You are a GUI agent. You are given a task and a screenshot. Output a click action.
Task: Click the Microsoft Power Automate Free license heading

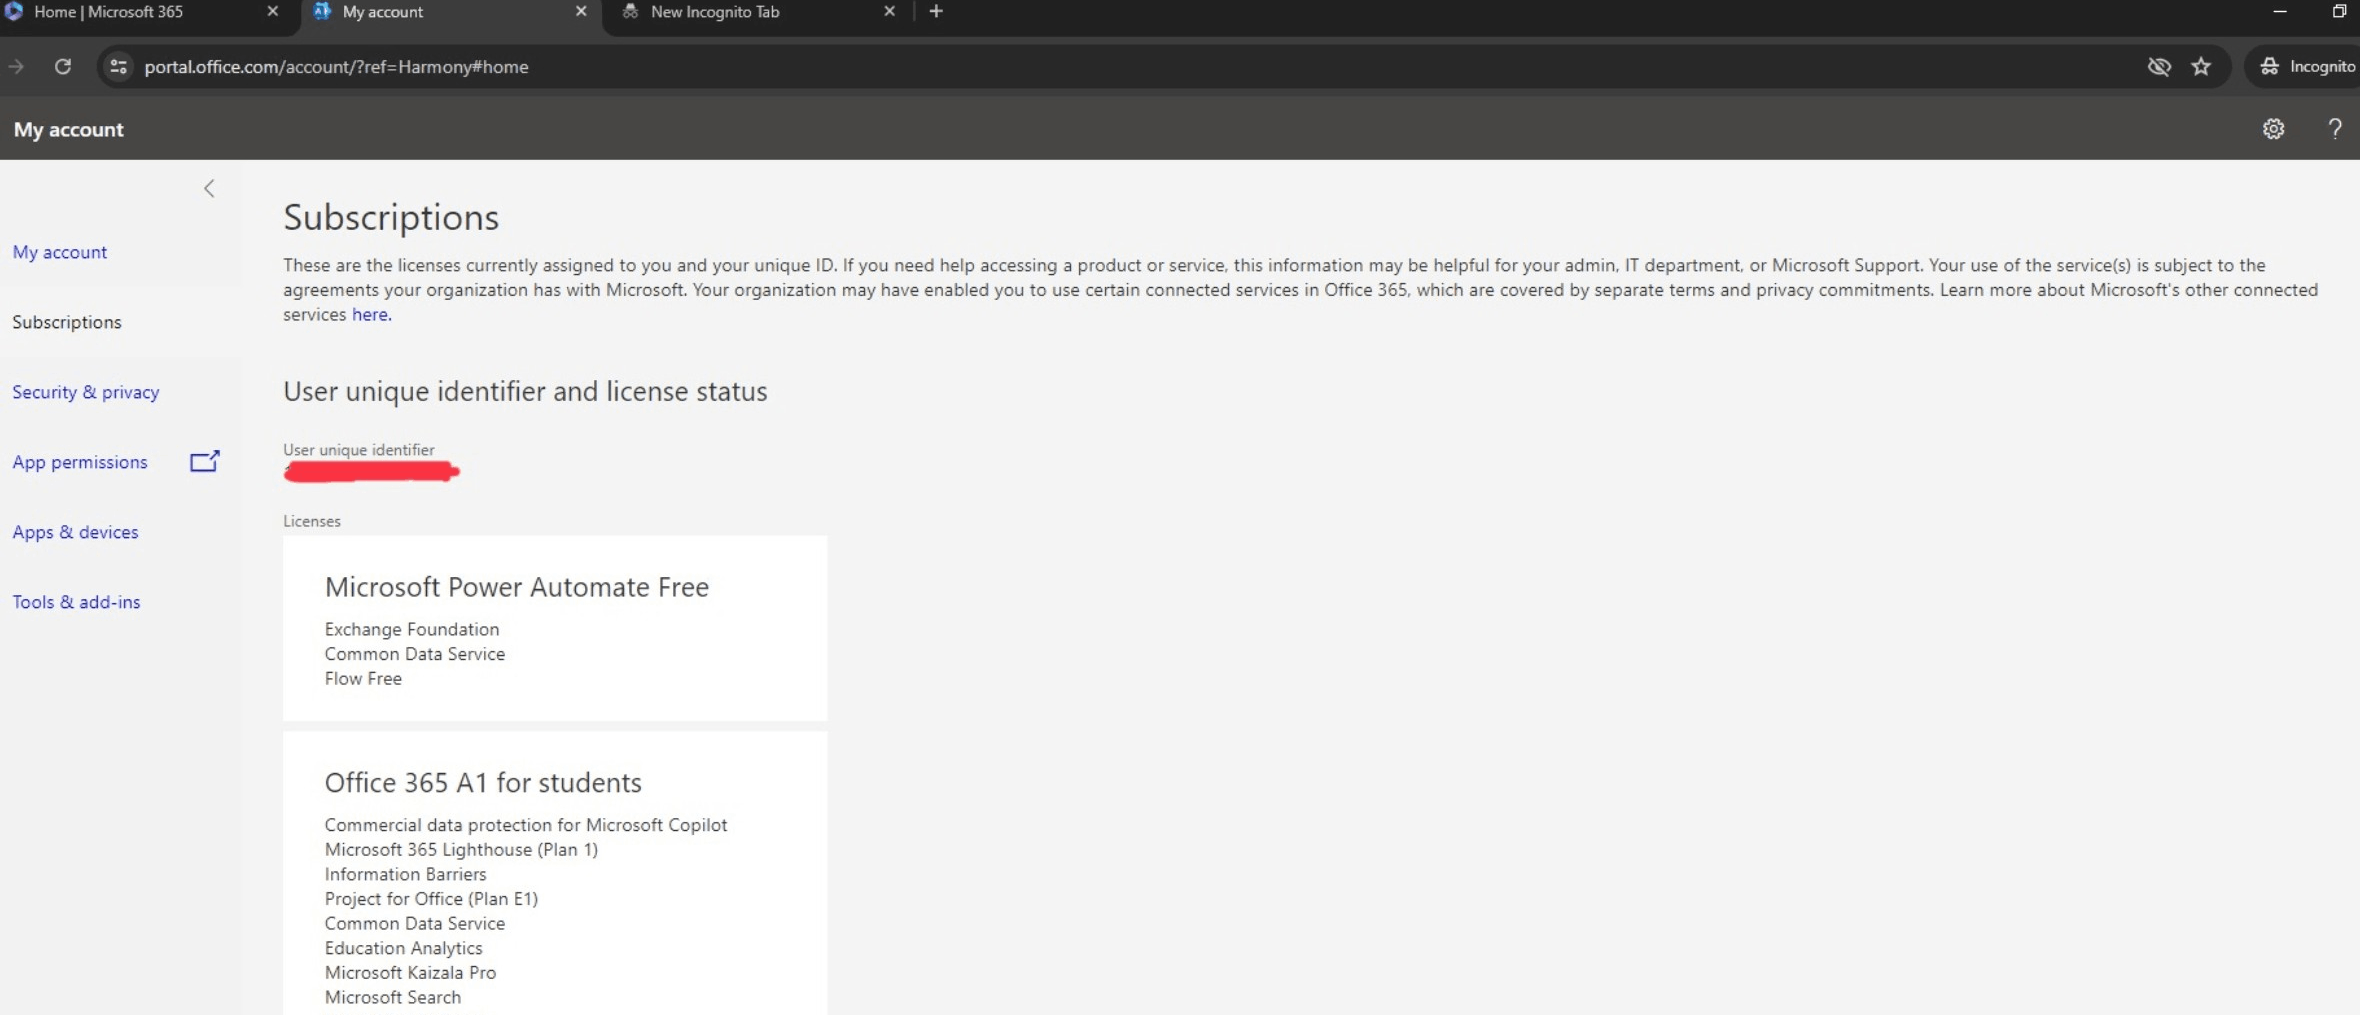pyautogui.click(x=517, y=587)
